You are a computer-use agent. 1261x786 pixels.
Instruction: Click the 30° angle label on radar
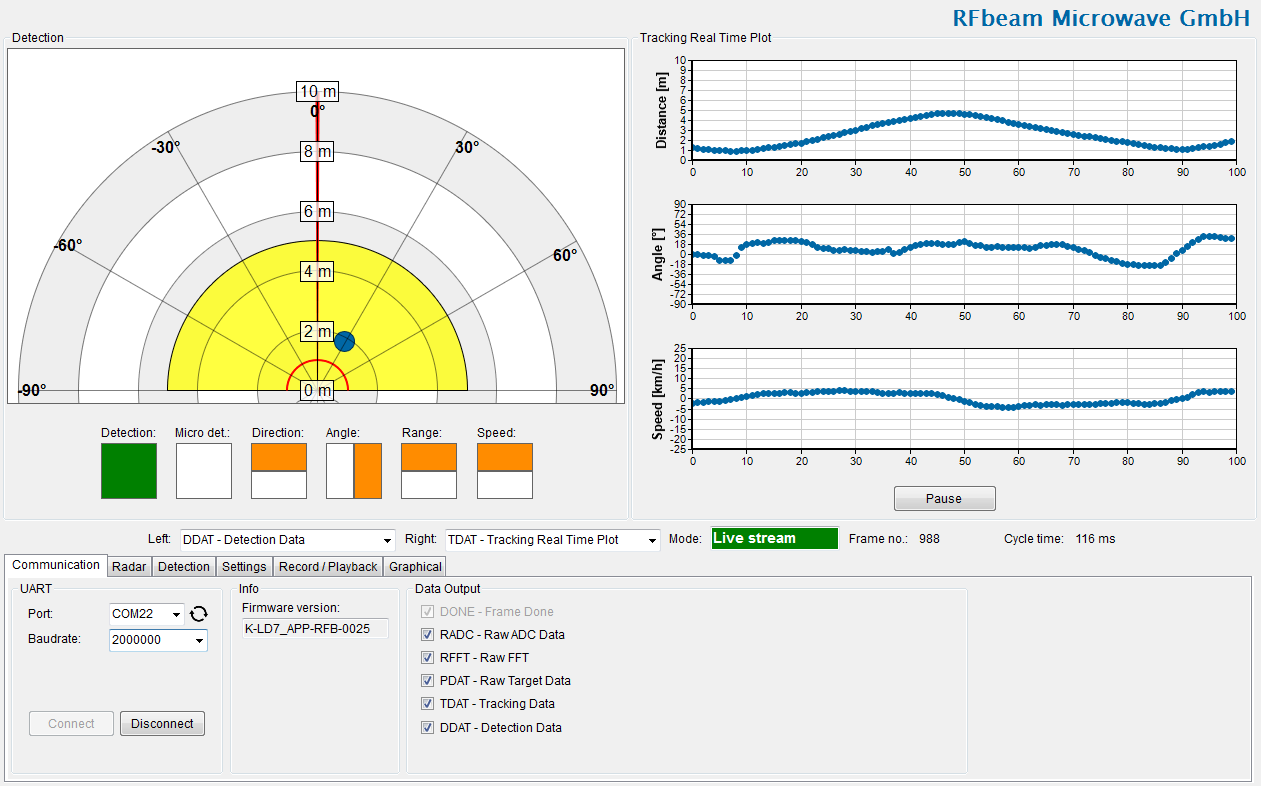(467, 147)
